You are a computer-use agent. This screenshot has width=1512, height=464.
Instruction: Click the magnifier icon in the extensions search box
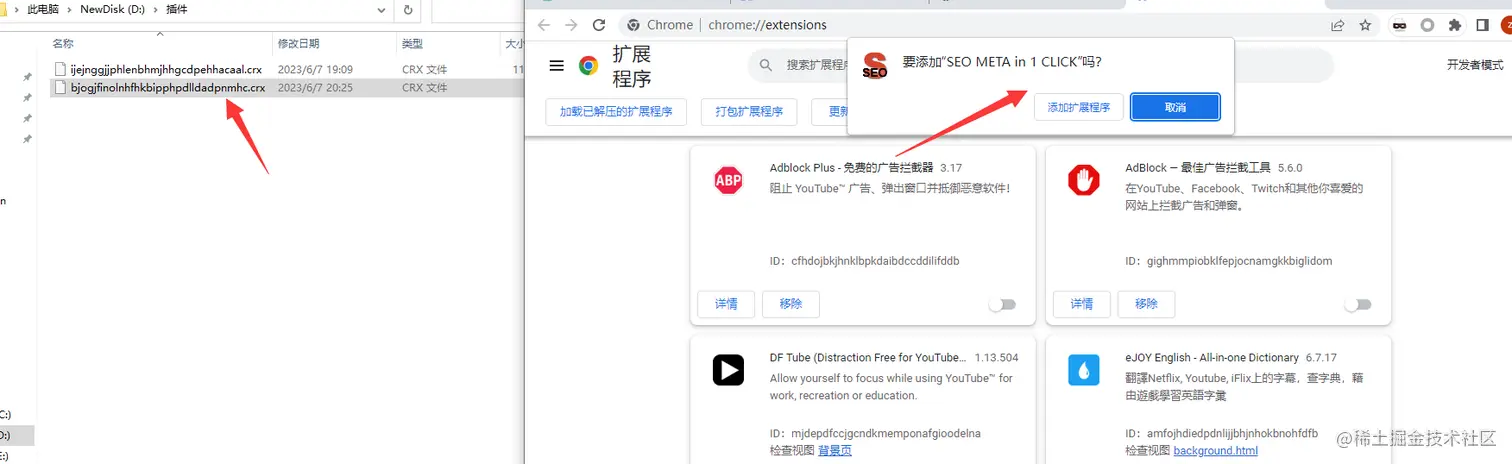(x=766, y=65)
